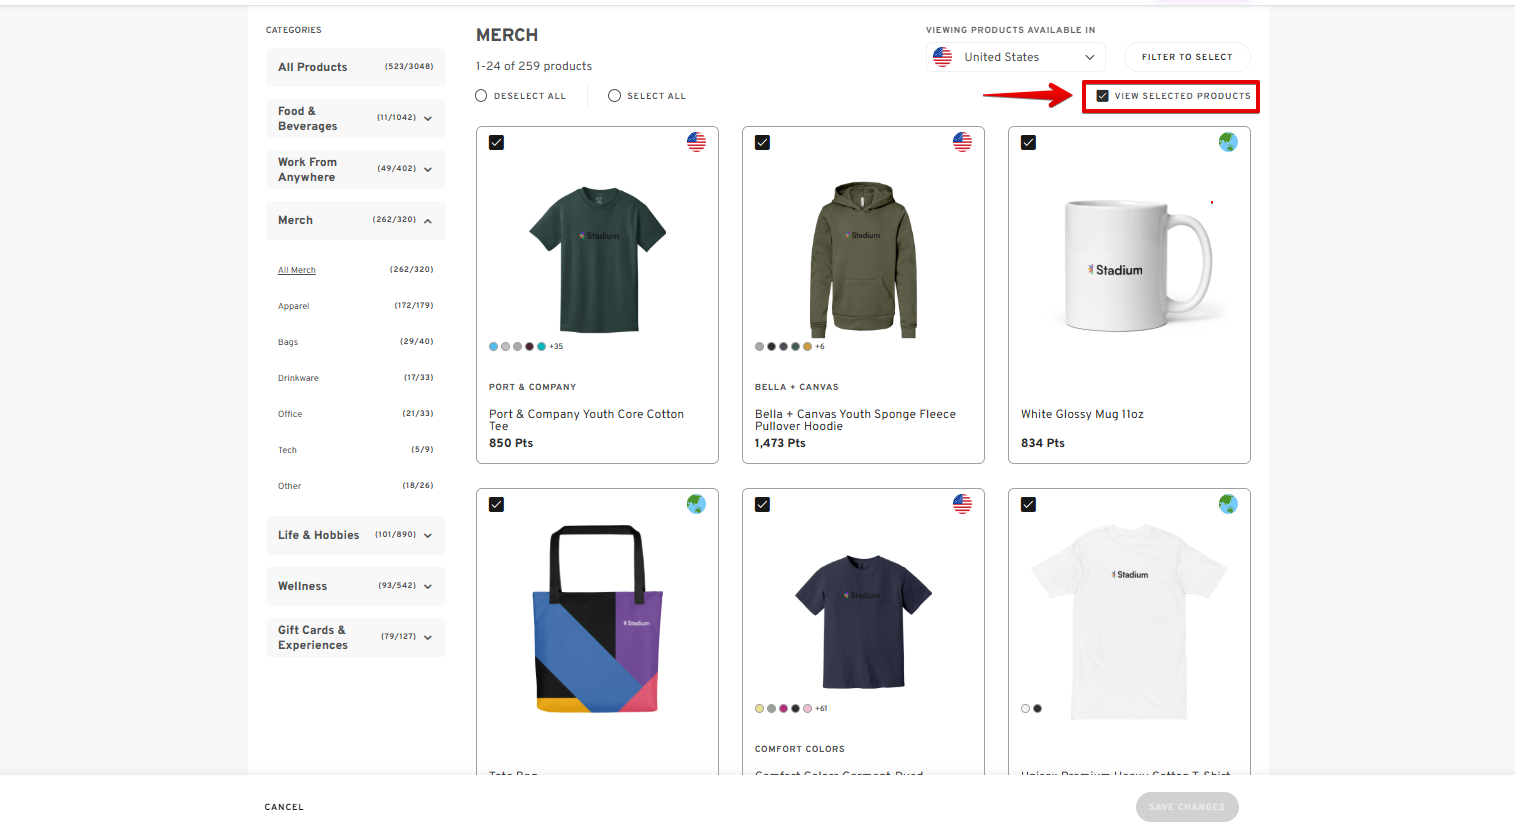Expand the Food & Beverages category
The width and height of the screenshot is (1515, 833).
(x=428, y=119)
